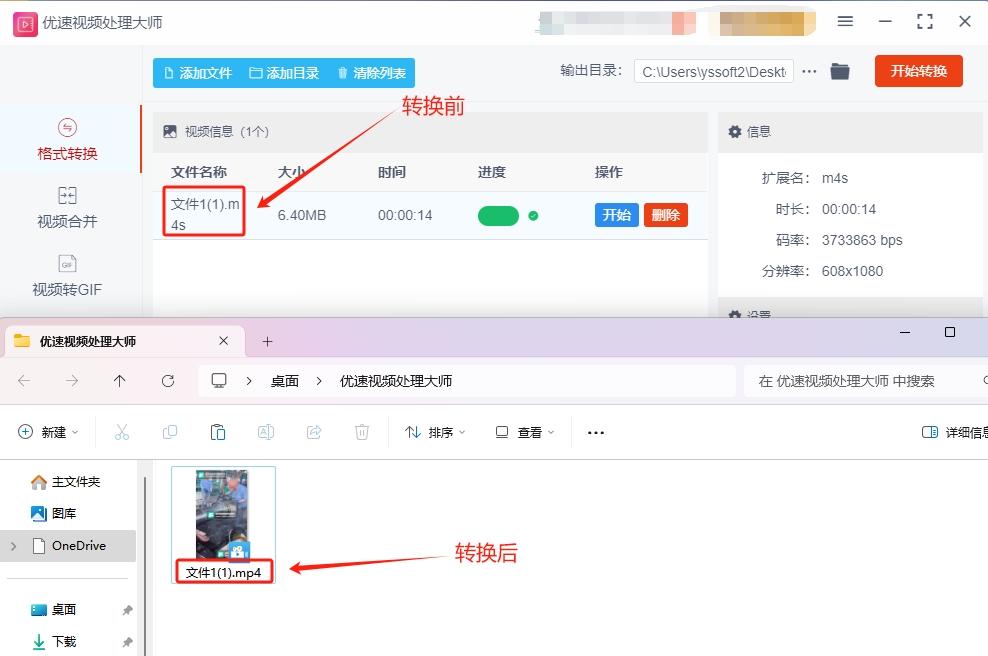Image resolution: width=988 pixels, height=656 pixels.
Task: Delete the file using the 删除 button
Action: coord(665,214)
